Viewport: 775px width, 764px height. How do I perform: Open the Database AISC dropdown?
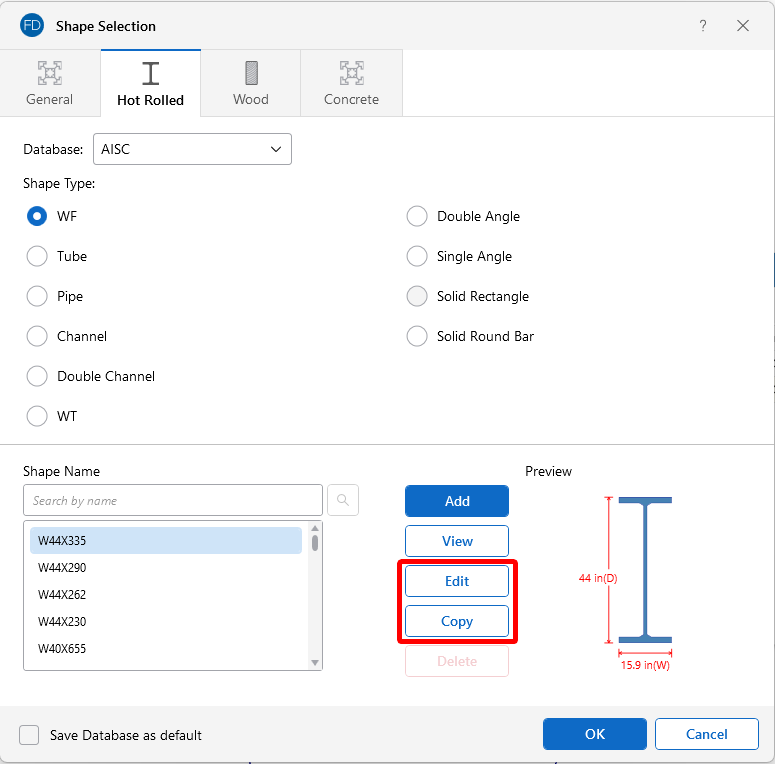(x=192, y=149)
